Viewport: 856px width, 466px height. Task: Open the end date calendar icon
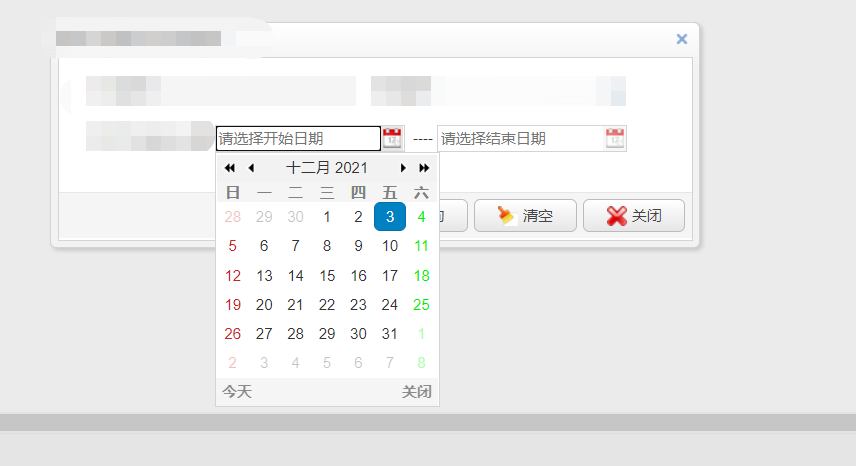[x=615, y=138]
